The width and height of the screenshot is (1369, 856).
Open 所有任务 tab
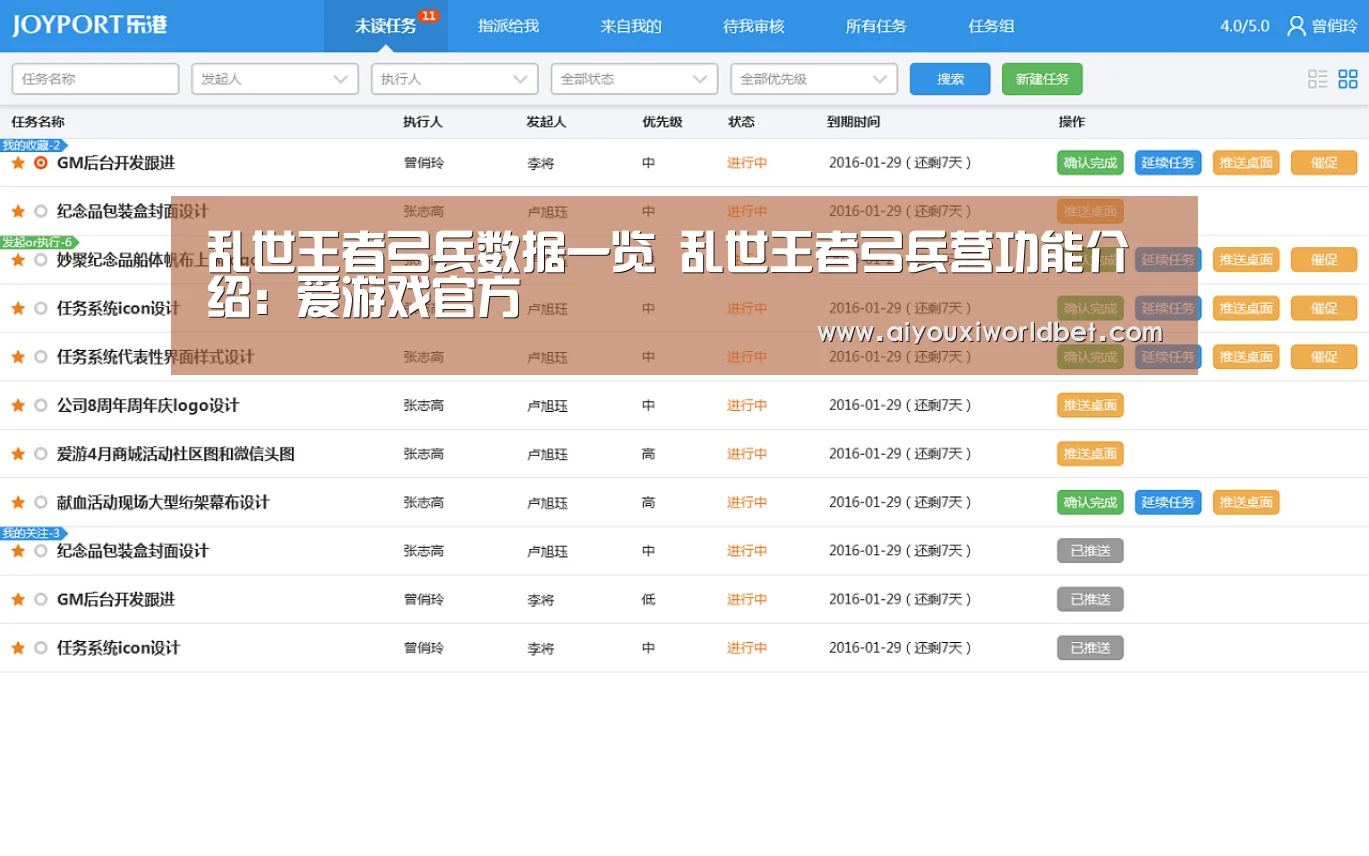876,26
